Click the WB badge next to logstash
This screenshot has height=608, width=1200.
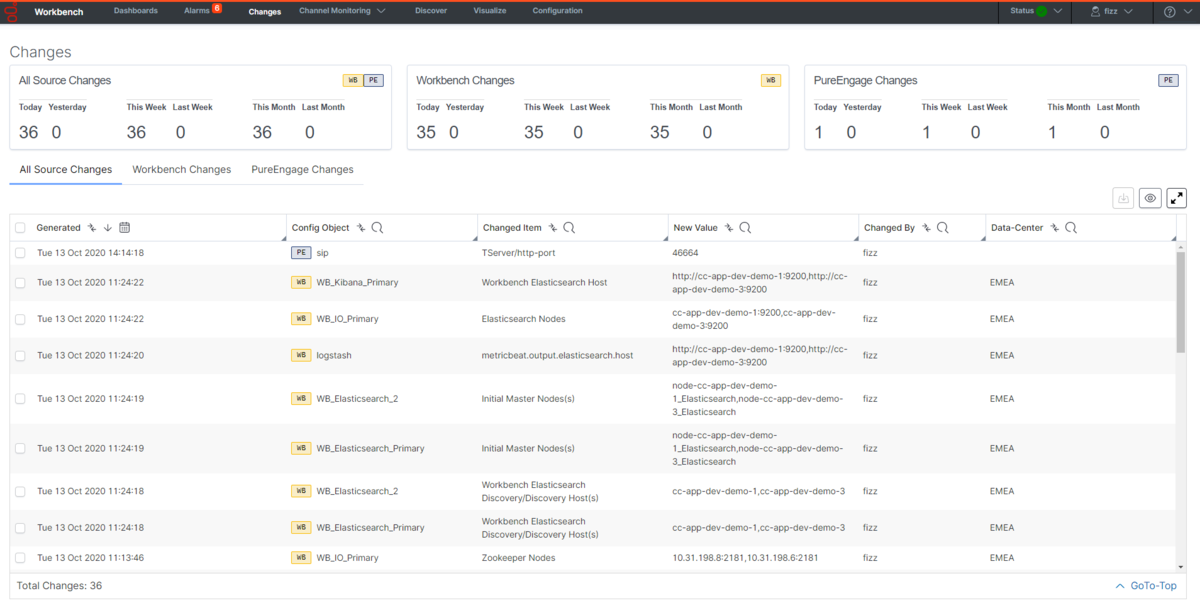point(301,355)
